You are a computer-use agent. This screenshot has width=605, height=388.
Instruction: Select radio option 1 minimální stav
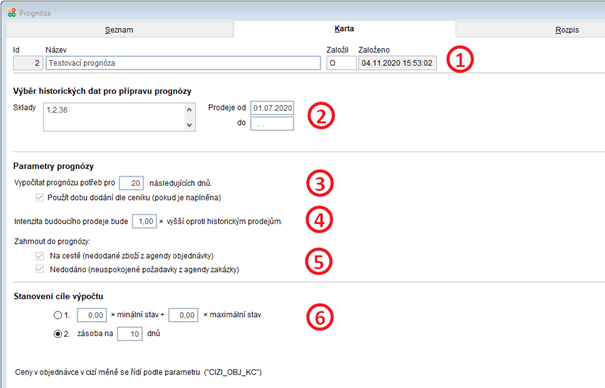coord(57,315)
